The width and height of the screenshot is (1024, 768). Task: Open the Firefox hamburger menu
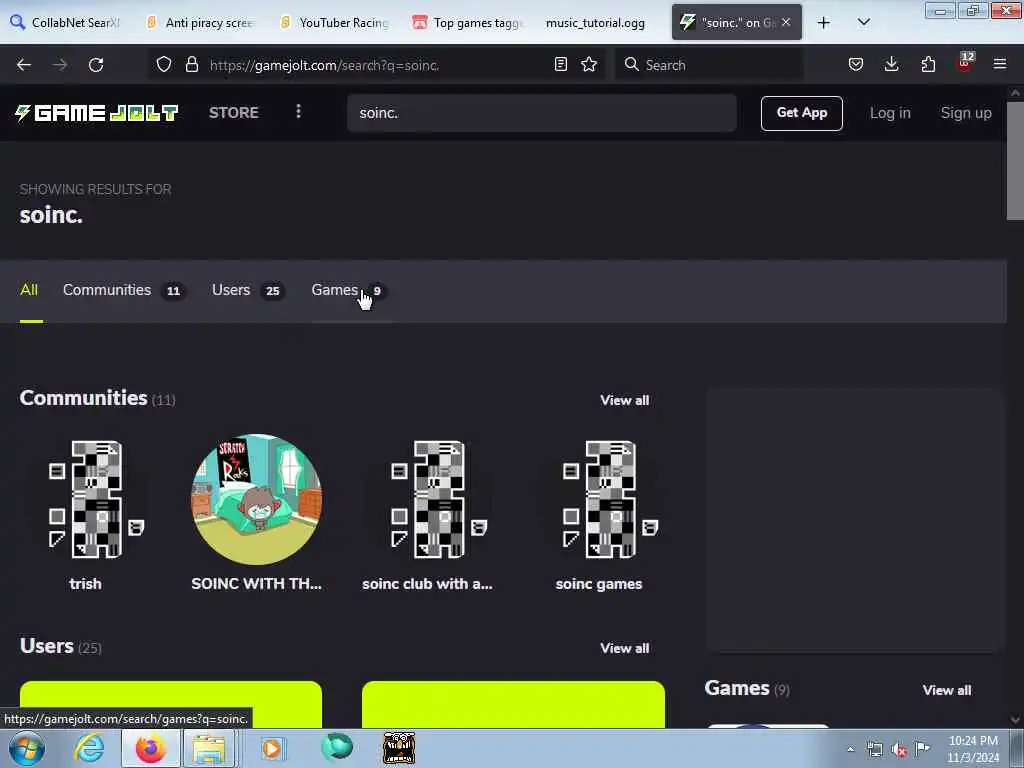pyautogui.click(x=1000, y=65)
